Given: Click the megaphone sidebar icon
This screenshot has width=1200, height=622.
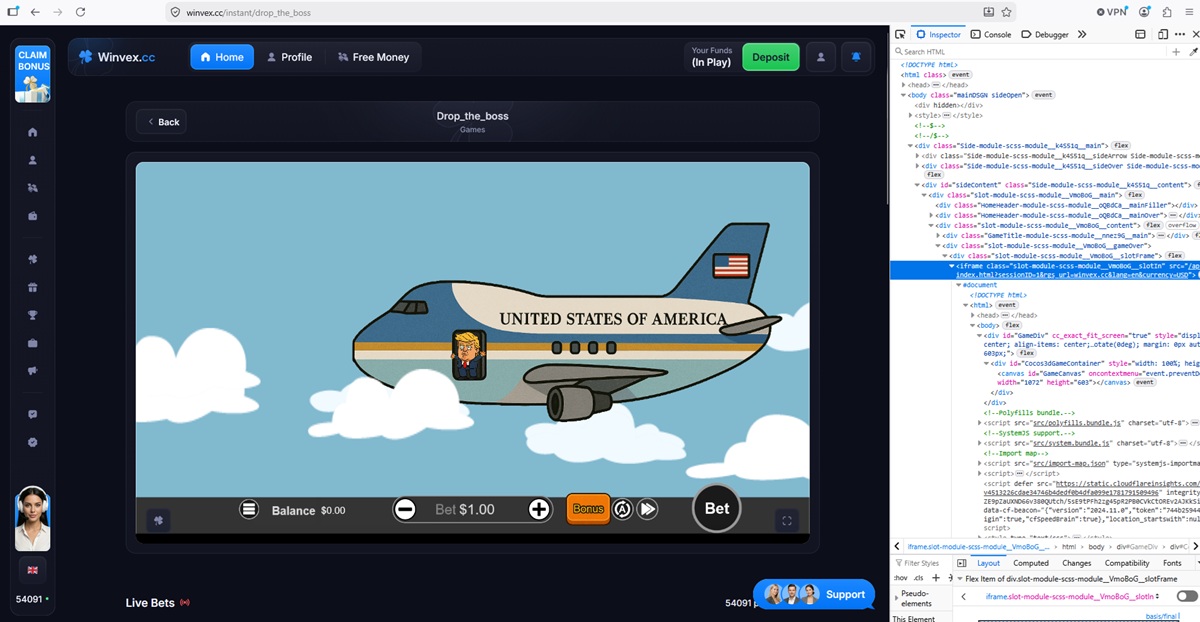Looking at the screenshot, I should [33, 371].
